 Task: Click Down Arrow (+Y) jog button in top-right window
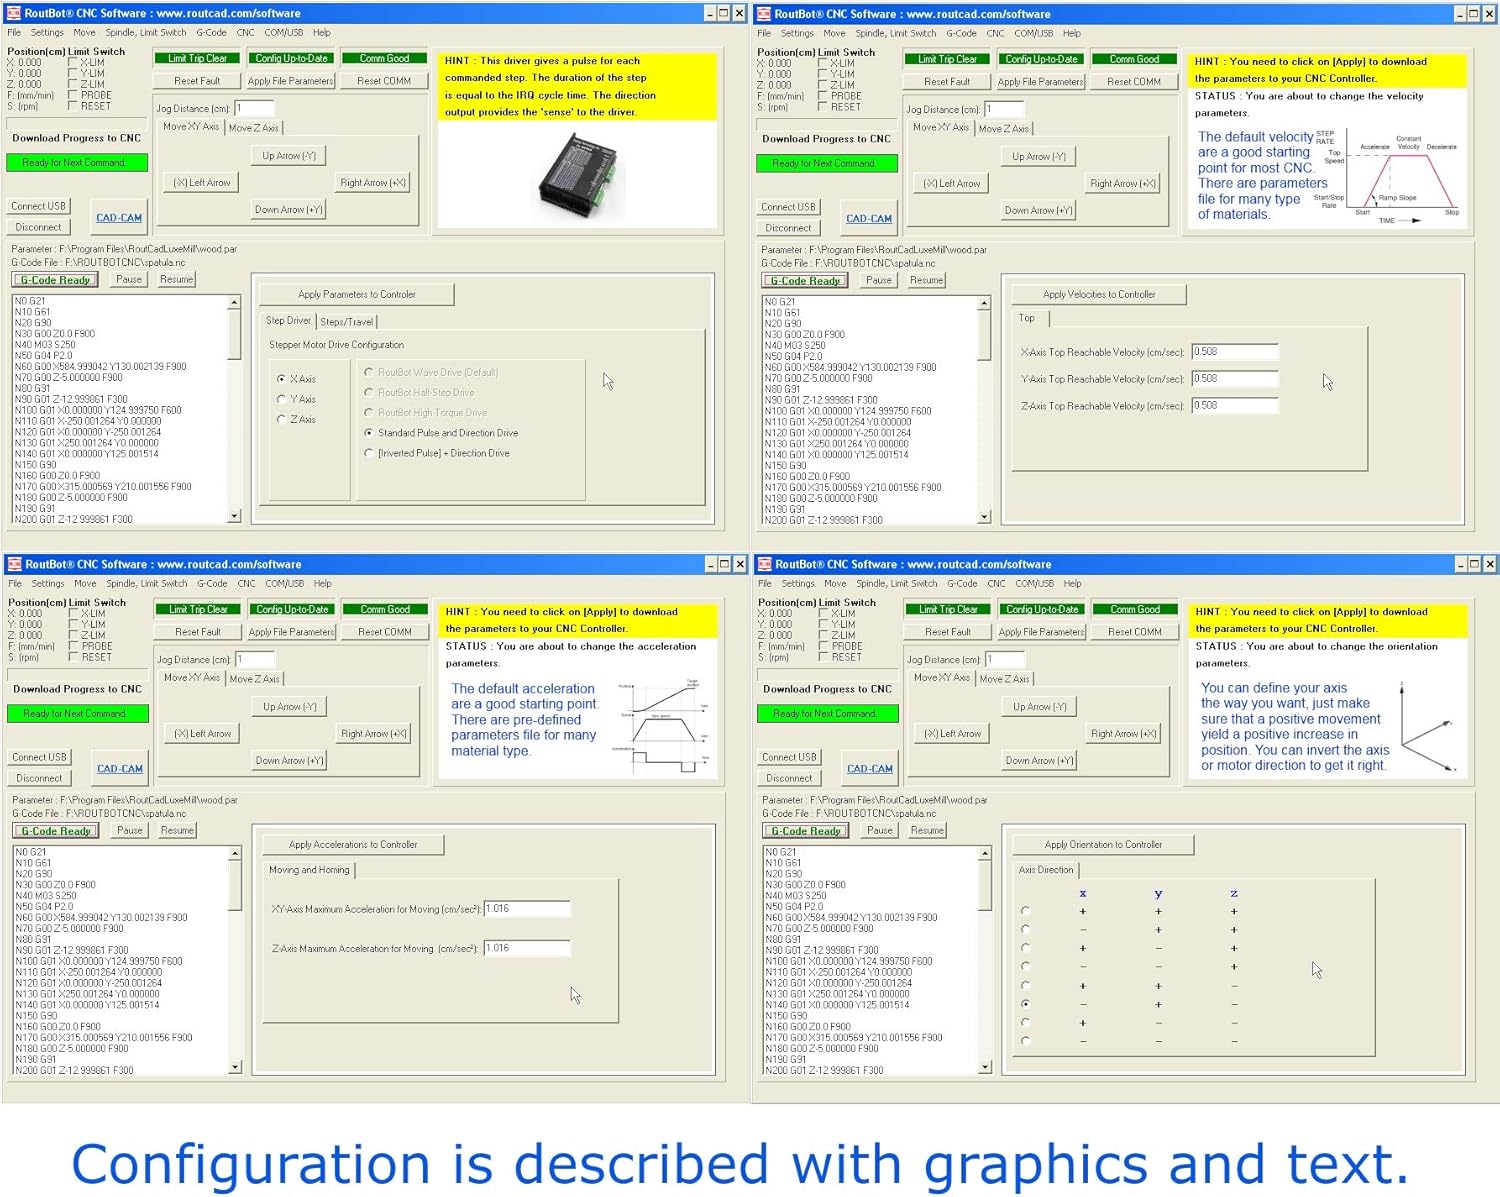click(x=1038, y=211)
